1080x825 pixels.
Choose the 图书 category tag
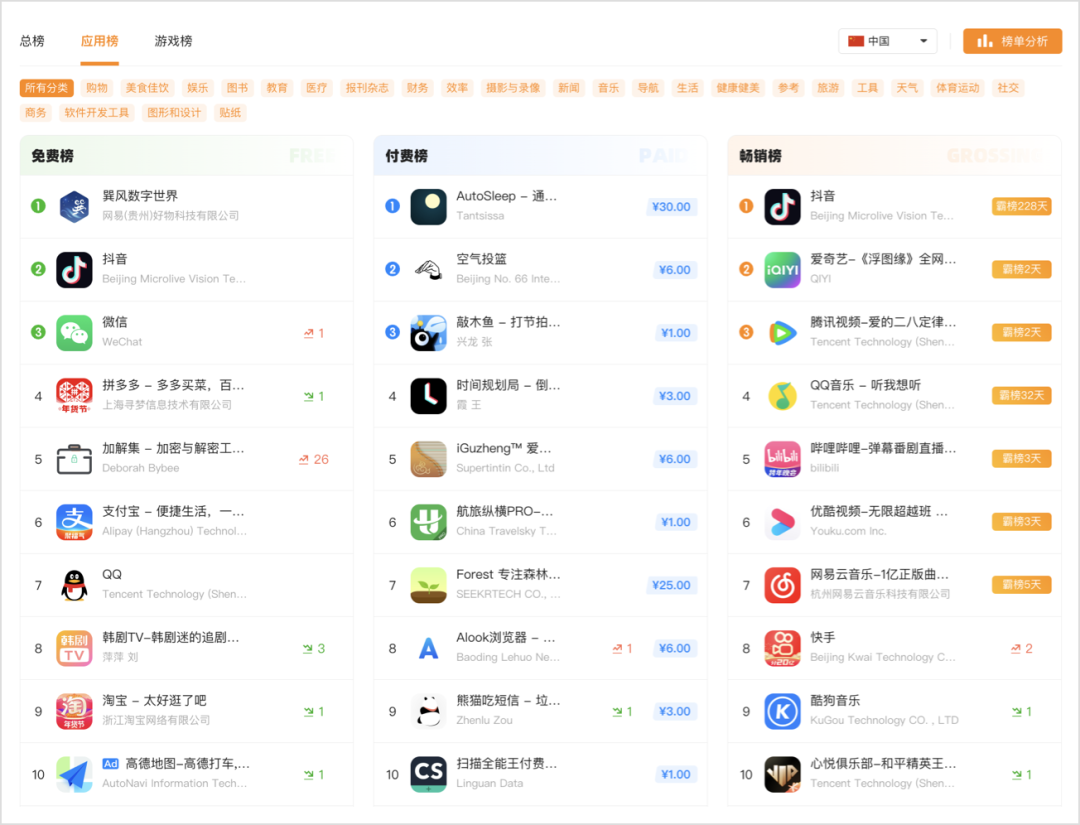coord(237,88)
